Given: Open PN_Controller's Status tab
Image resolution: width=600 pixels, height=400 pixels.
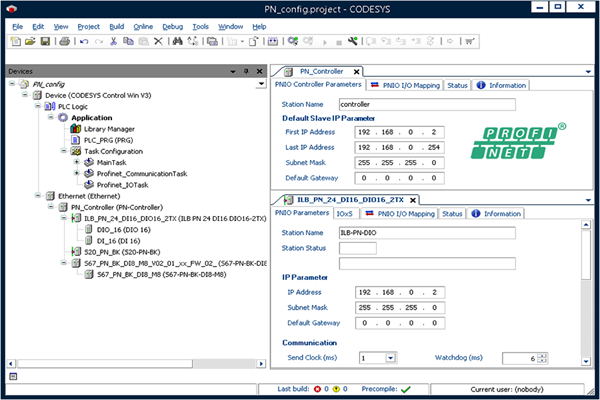Looking at the screenshot, I should click(x=457, y=85).
